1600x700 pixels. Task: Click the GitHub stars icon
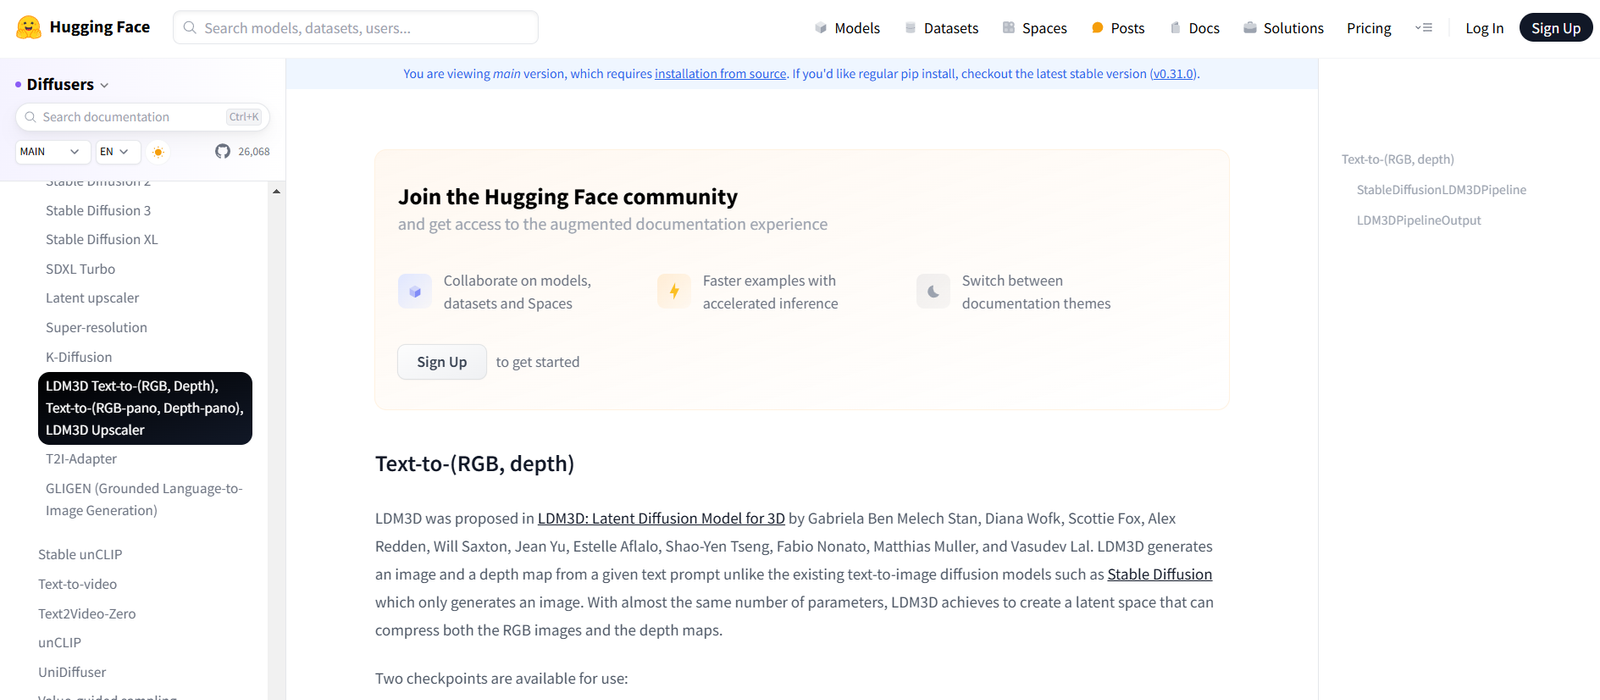pos(222,152)
